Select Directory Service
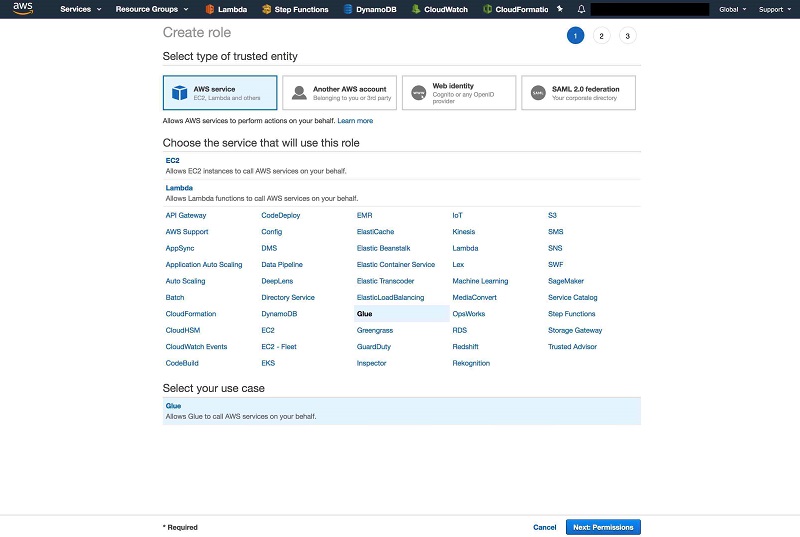The width and height of the screenshot is (800, 537). tap(288, 297)
